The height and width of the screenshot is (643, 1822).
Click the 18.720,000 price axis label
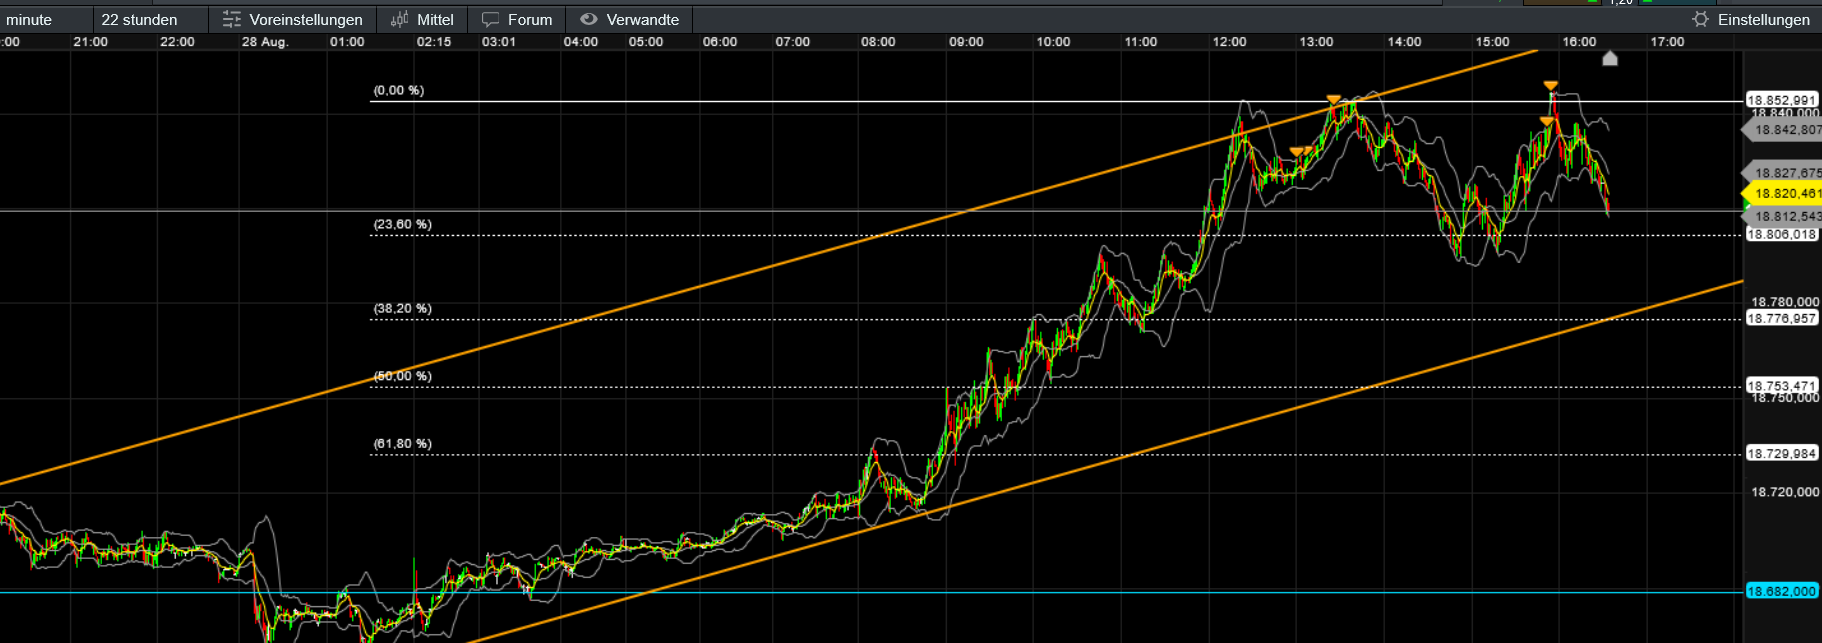(x=1785, y=492)
